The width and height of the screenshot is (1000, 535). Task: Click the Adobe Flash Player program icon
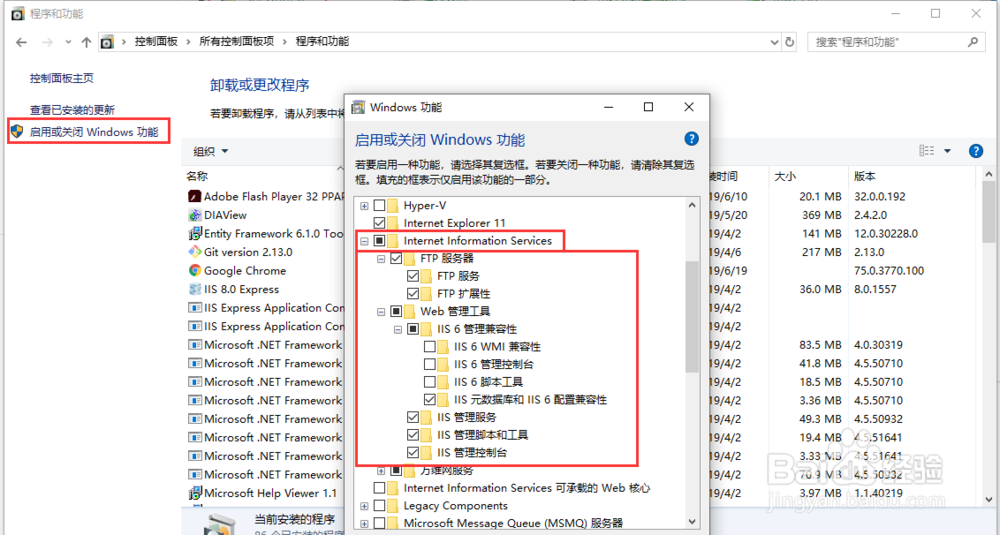(195, 196)
